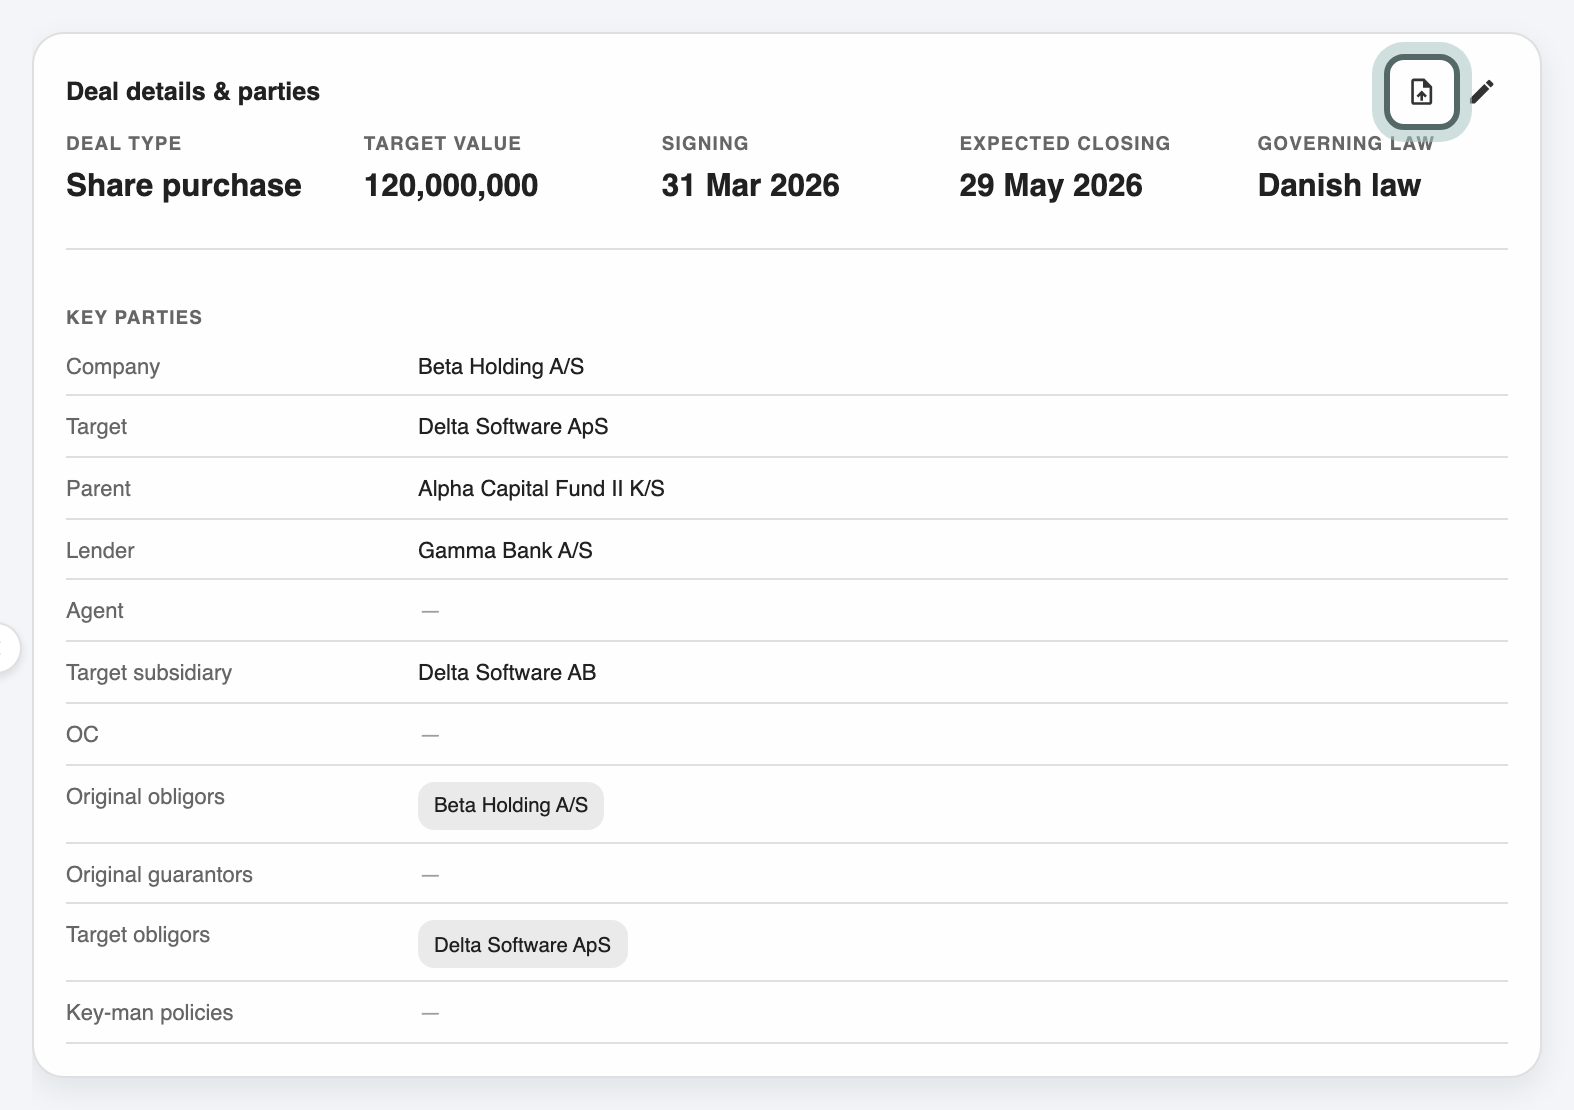Click the "Key-man policies" row label
This screenshot has height=1110, width=1574.
click(x=149, y=1013)
